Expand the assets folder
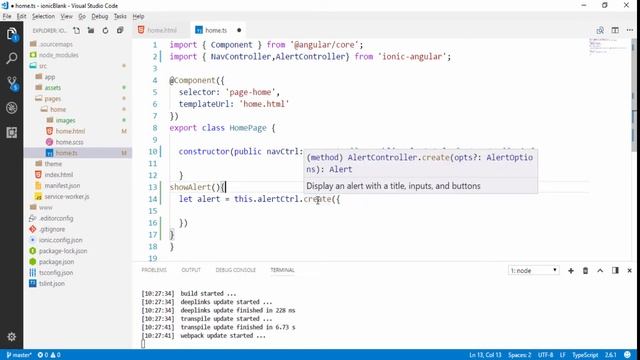The width and height of the screenshot is (640, 360). pyautogui.click(x=78, y=88)
